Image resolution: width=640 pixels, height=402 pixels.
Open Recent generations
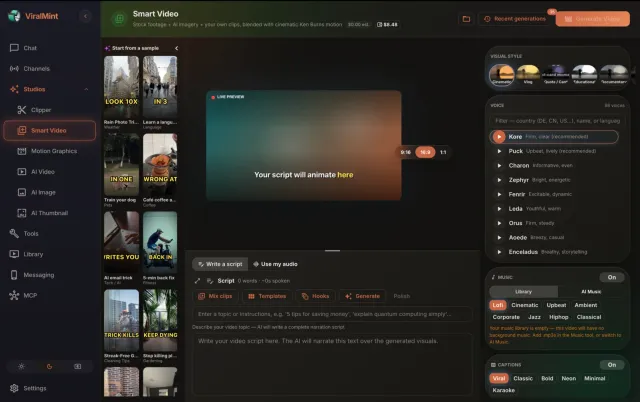515,19
